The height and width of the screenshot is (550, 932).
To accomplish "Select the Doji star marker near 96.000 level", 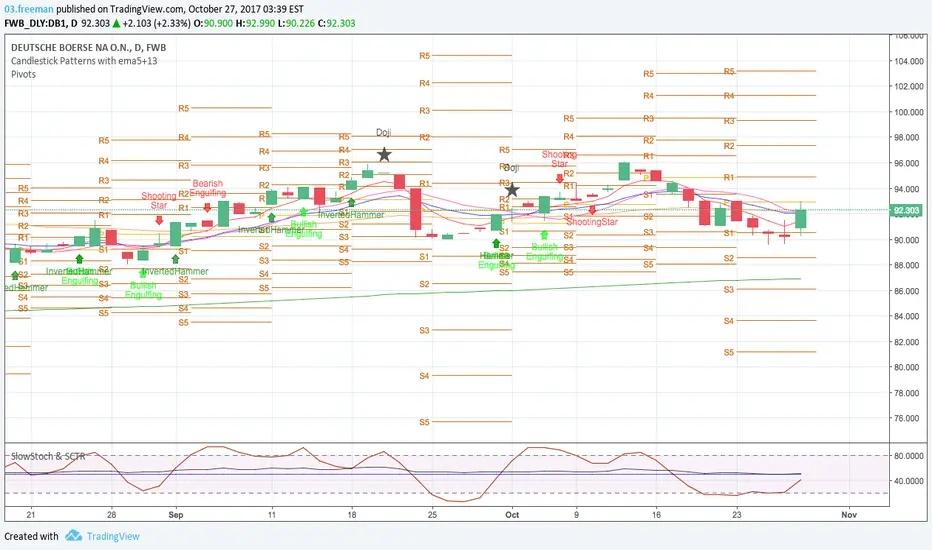I will coord(385,155).
